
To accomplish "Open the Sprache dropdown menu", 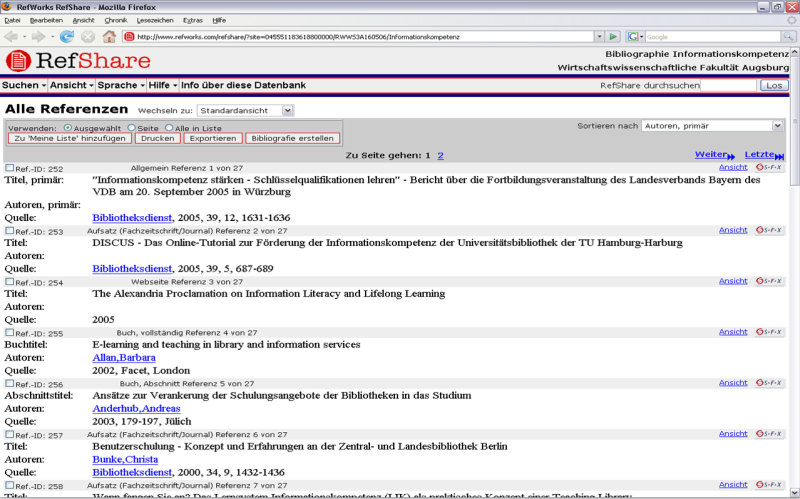I will point(121,85).
